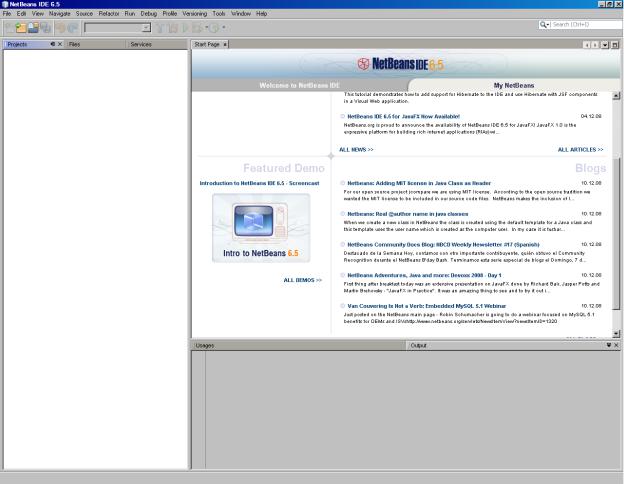The height and width of the screenshot is (484, 624).
Task: Click Start Page scrollbar down arrow
Action: point(616,334)
